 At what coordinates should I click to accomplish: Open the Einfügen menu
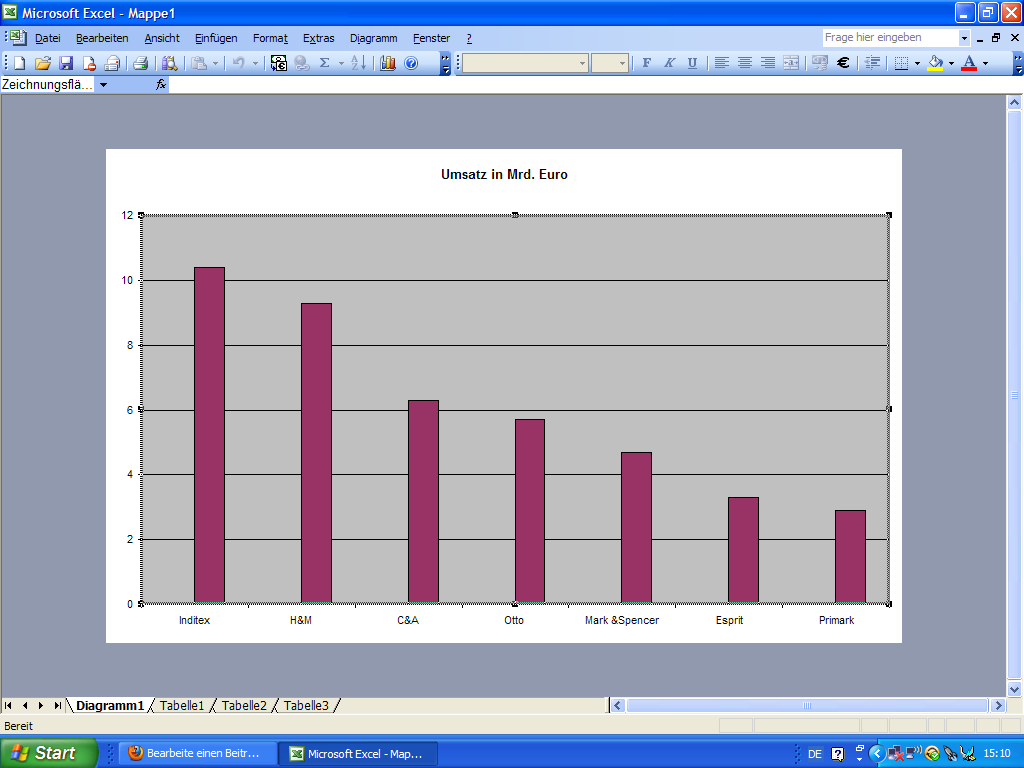pyautogui.click(x=216, y=38)
